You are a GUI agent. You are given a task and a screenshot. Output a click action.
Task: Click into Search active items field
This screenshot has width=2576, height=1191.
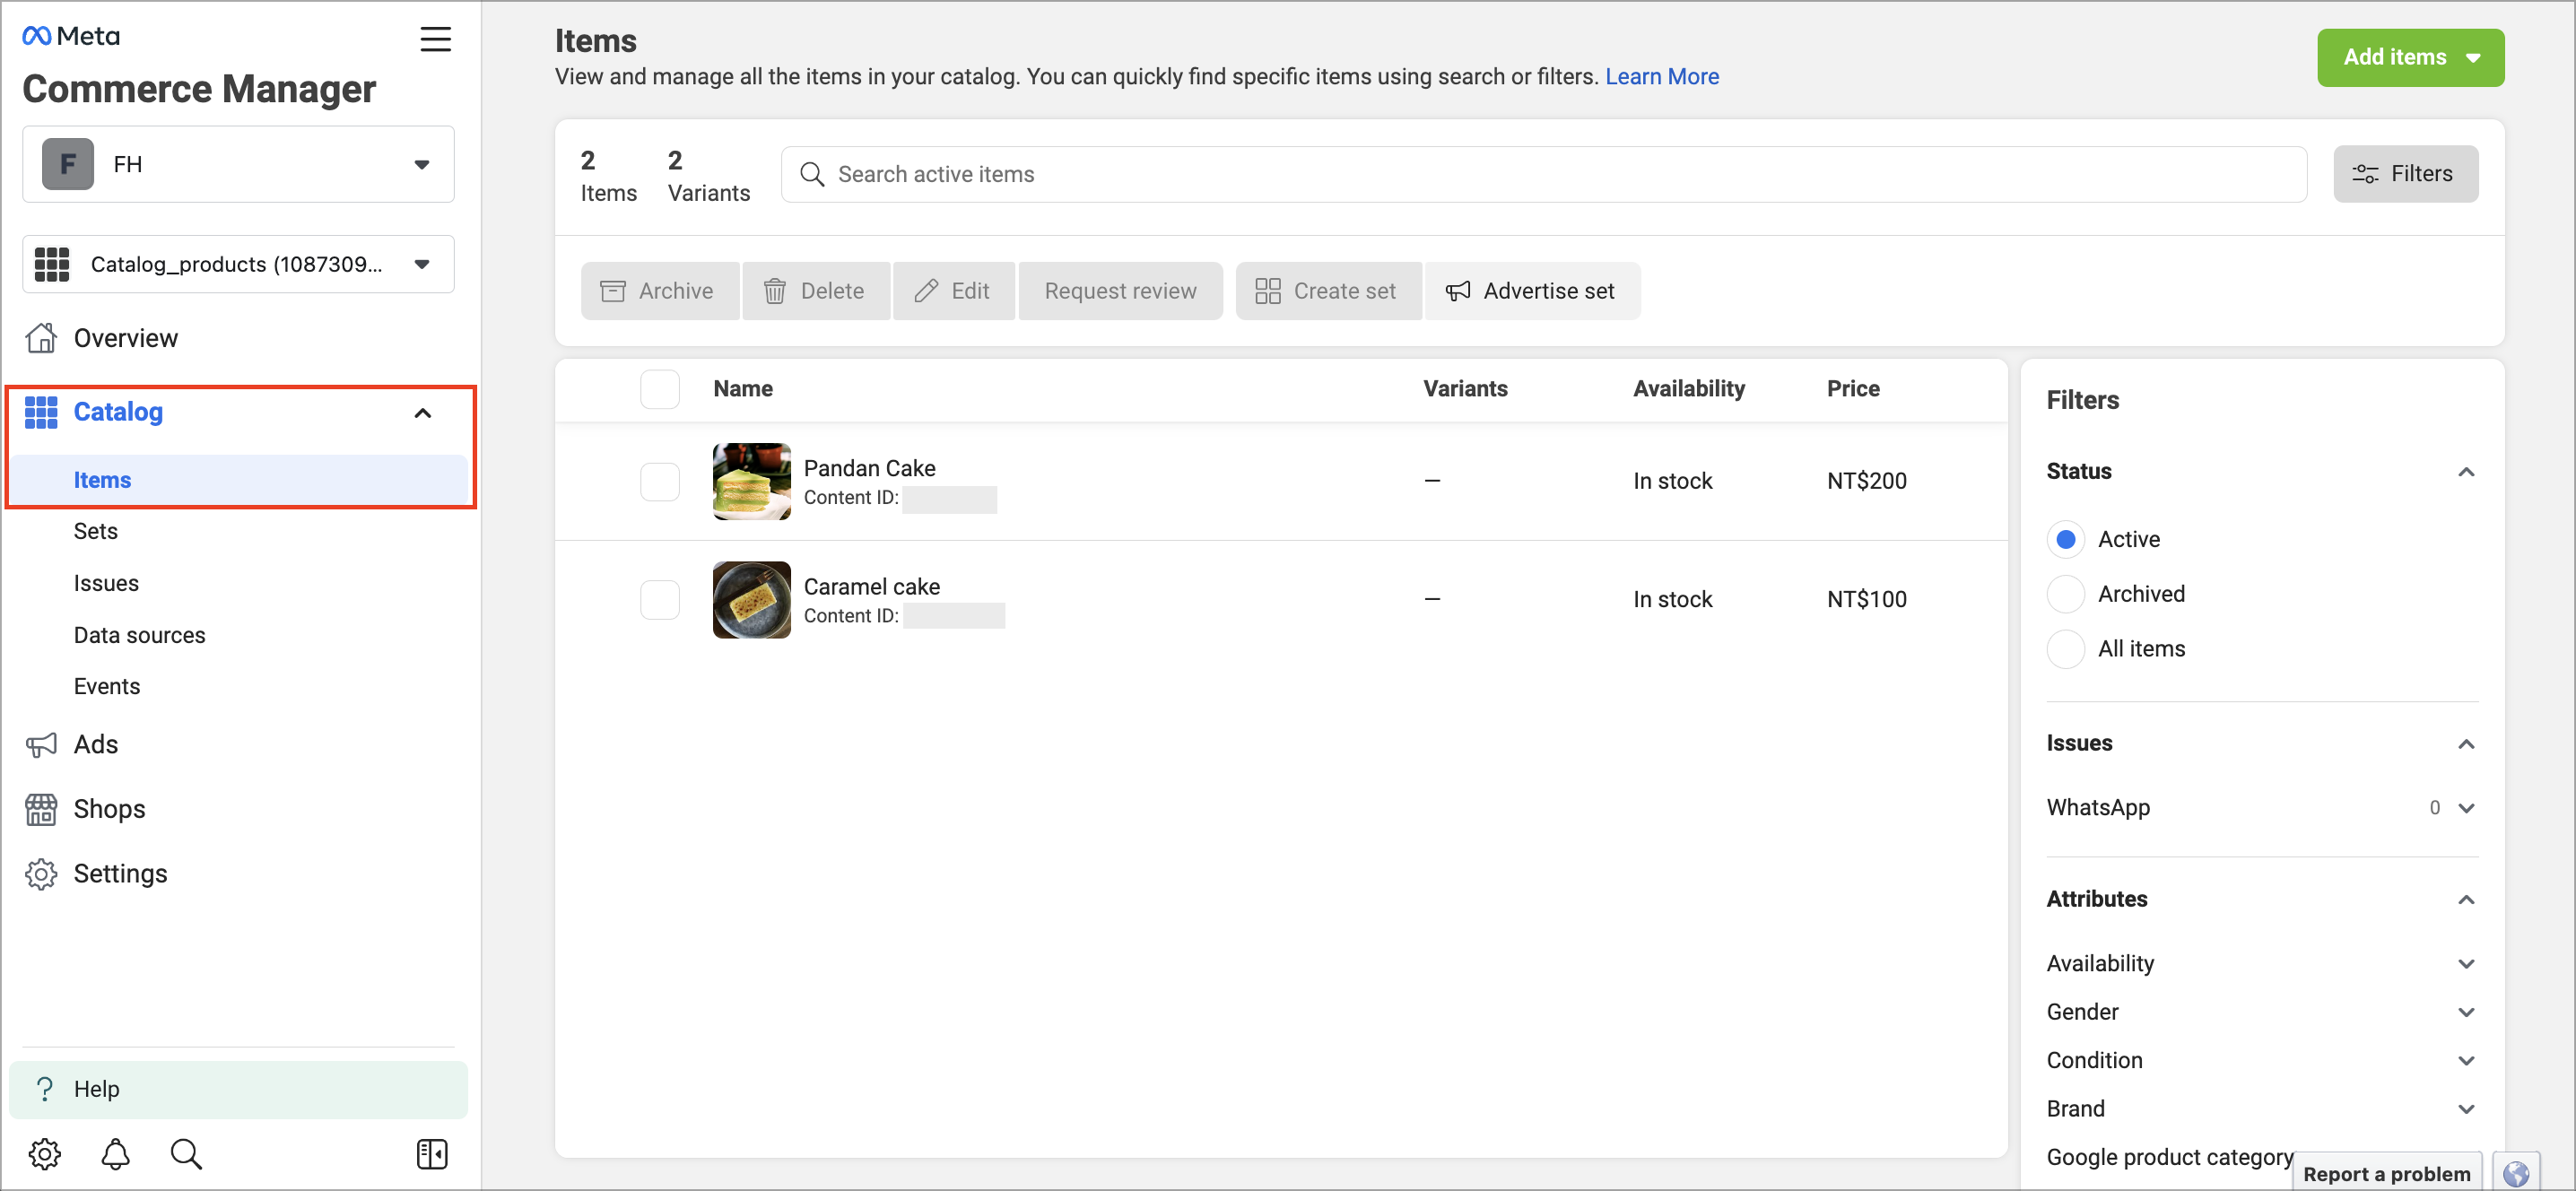(1543, 174)
